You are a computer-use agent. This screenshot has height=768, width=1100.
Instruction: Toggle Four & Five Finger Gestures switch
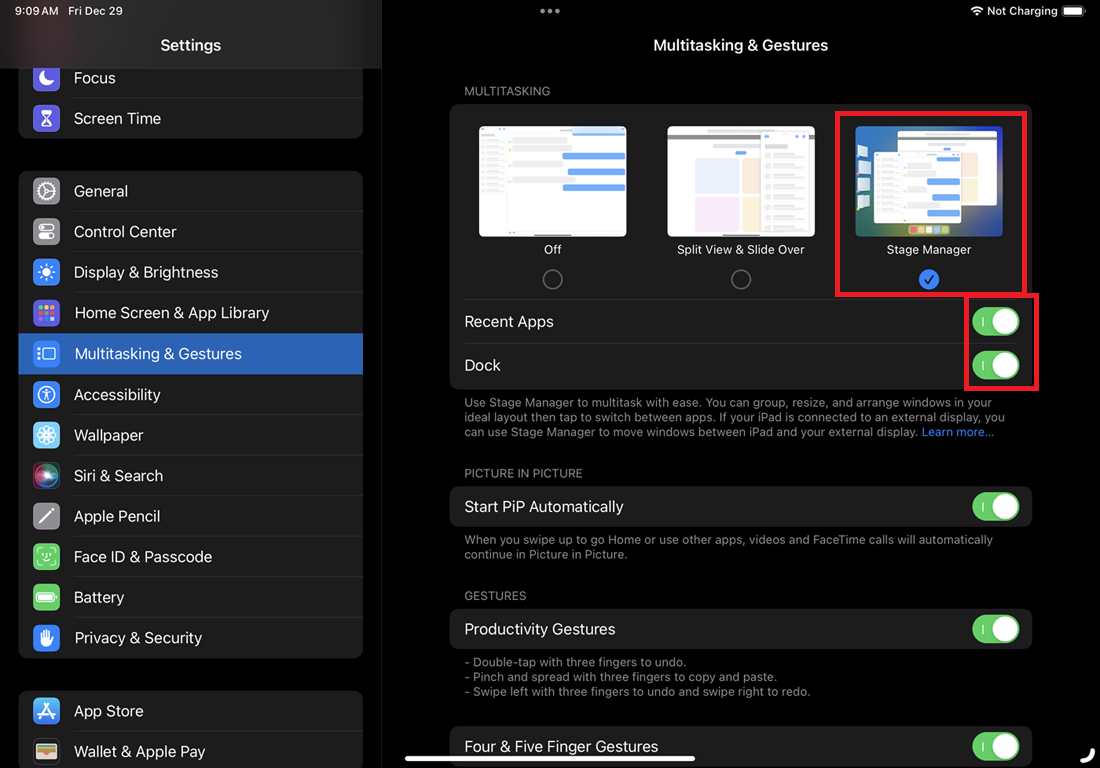click(995, 746)
